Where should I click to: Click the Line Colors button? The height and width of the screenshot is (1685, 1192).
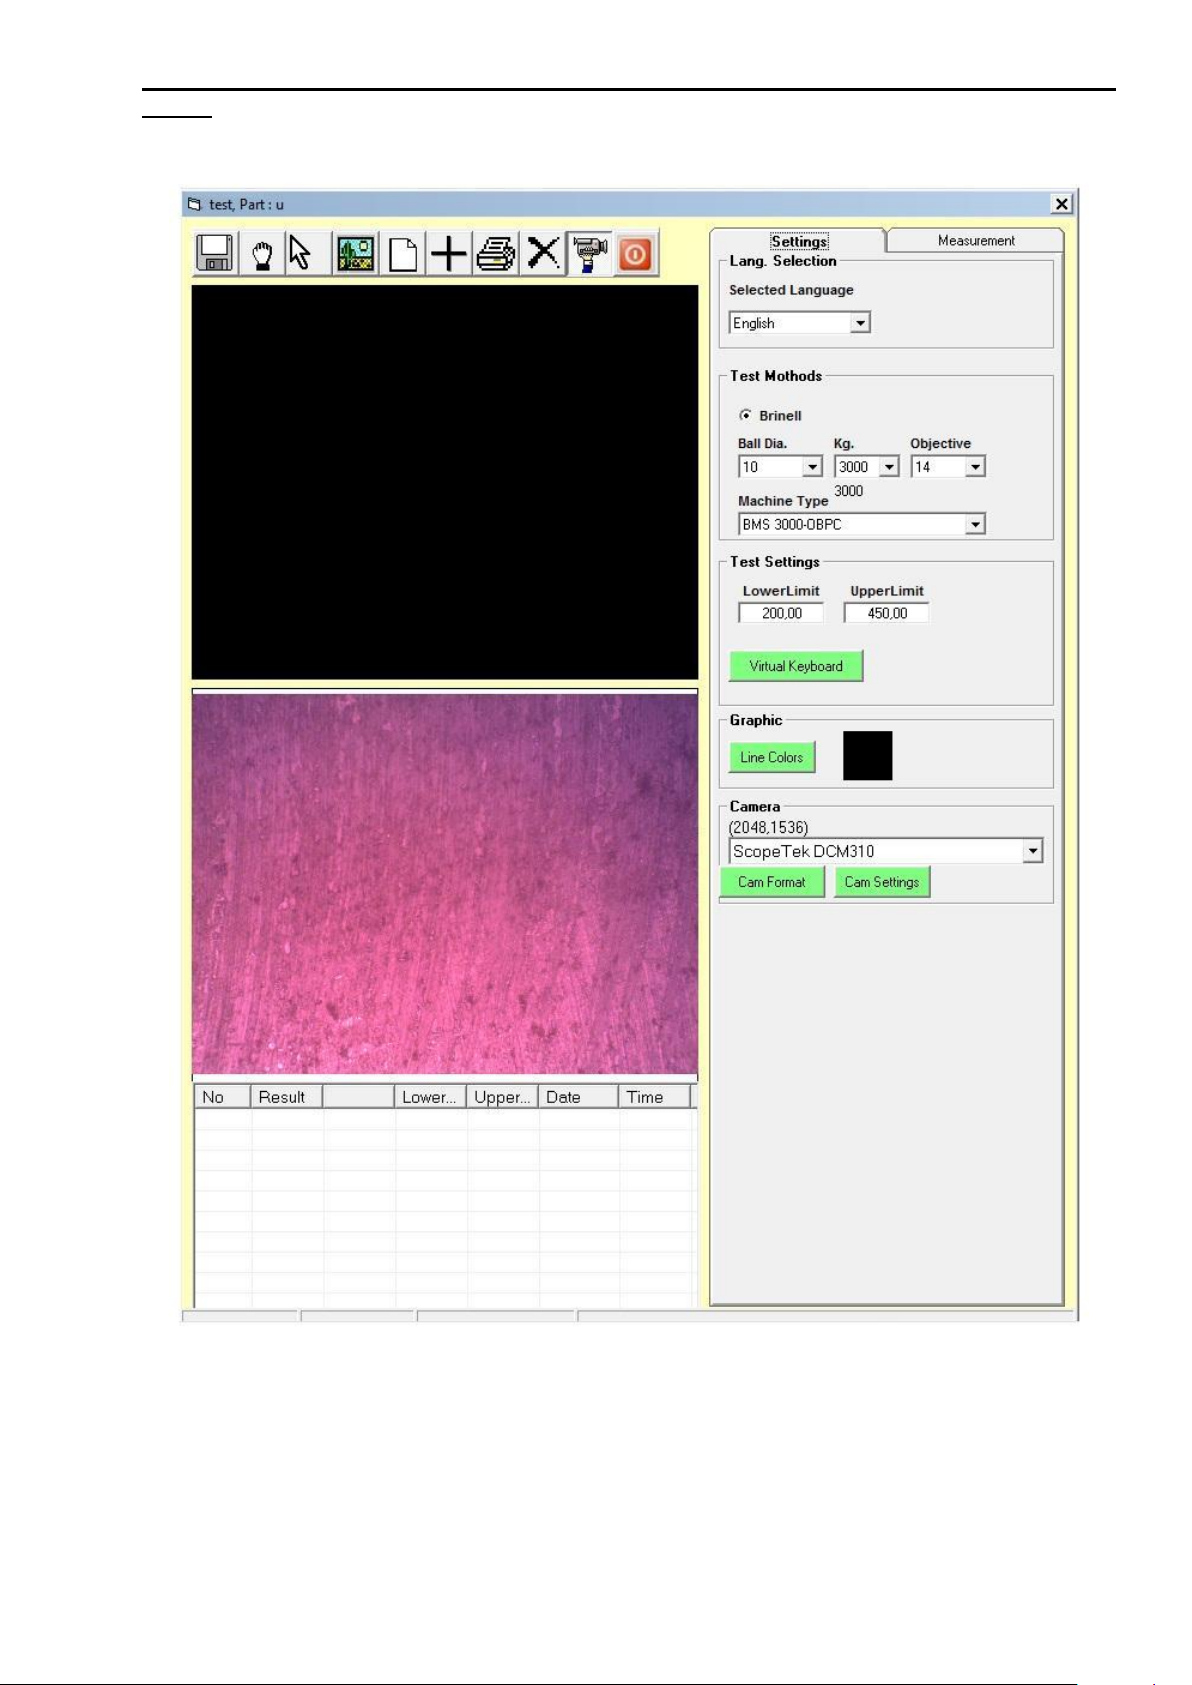[x=772, y=757]
